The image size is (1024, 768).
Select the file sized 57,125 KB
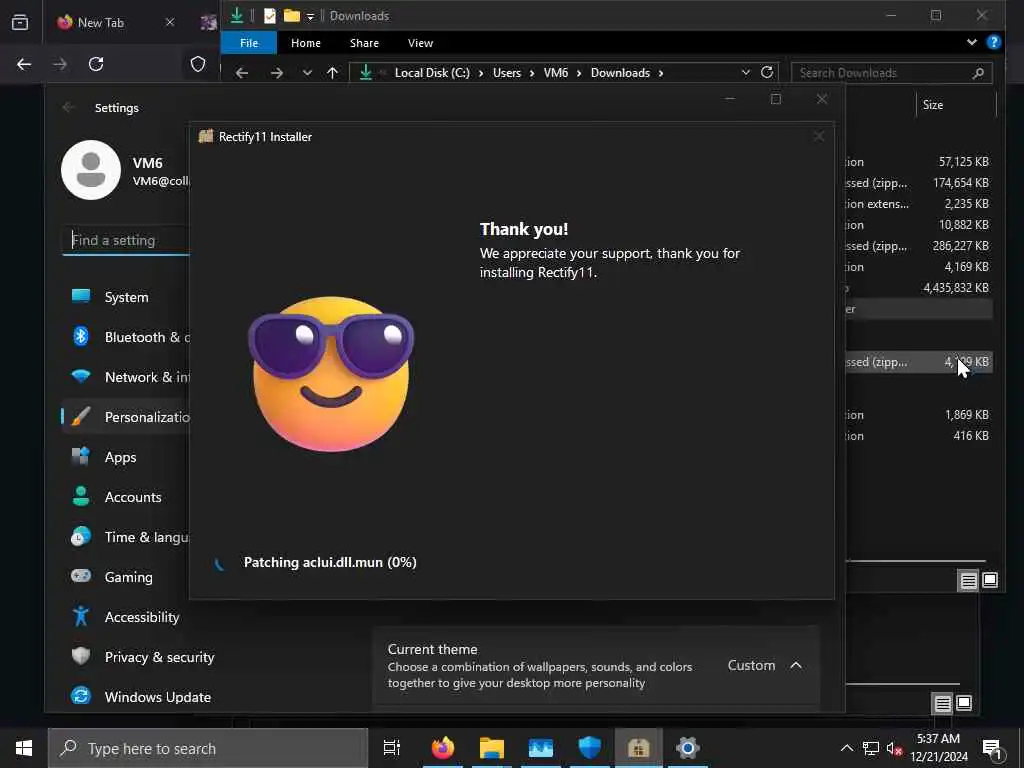918,161
